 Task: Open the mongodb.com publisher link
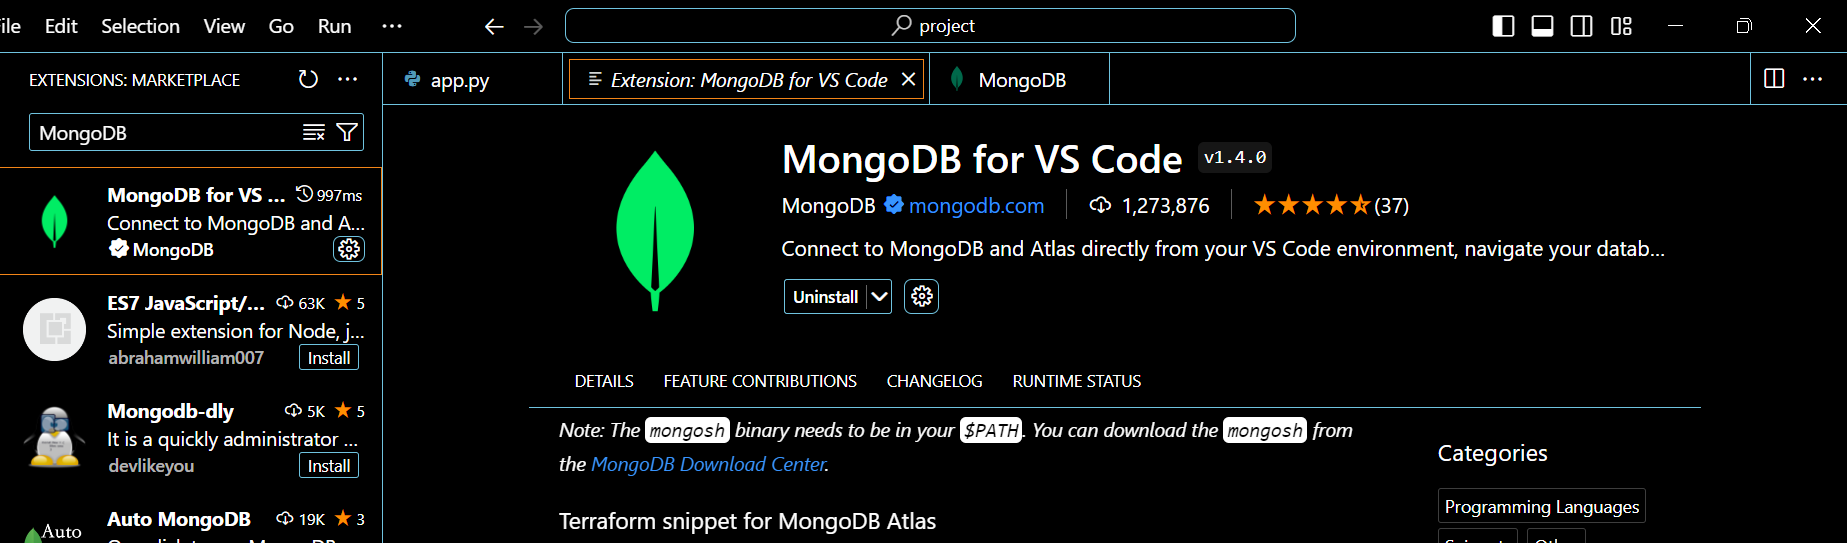click(976, 206)
